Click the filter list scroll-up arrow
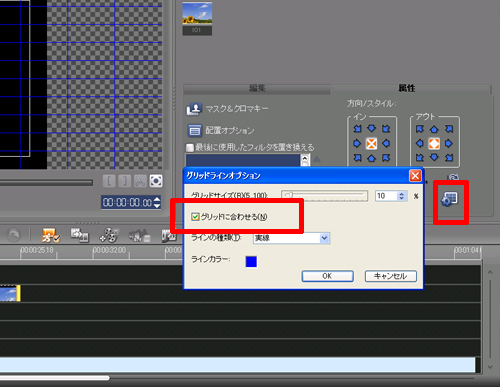The image size is (500, 387). (305, 159)
